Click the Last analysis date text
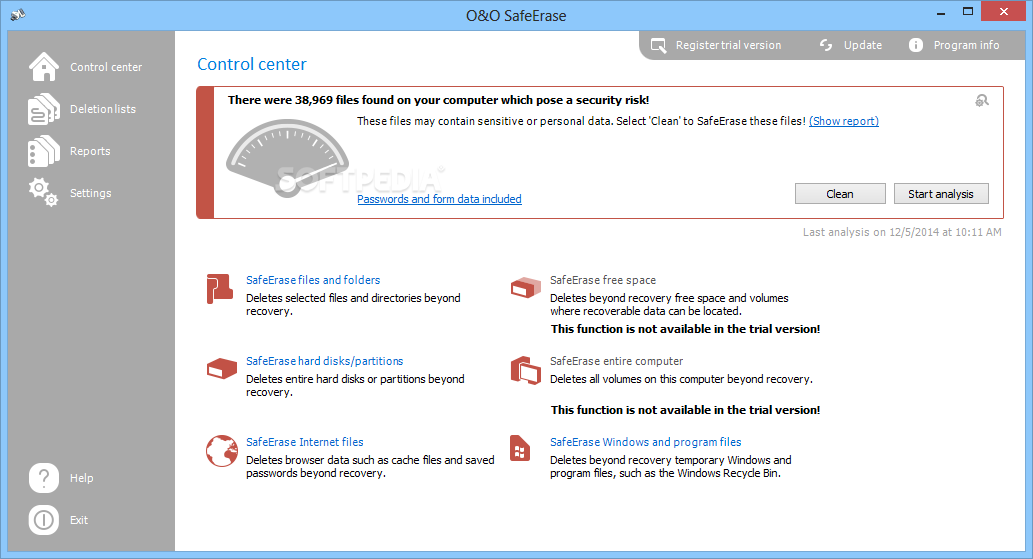 tap(902, 232)
